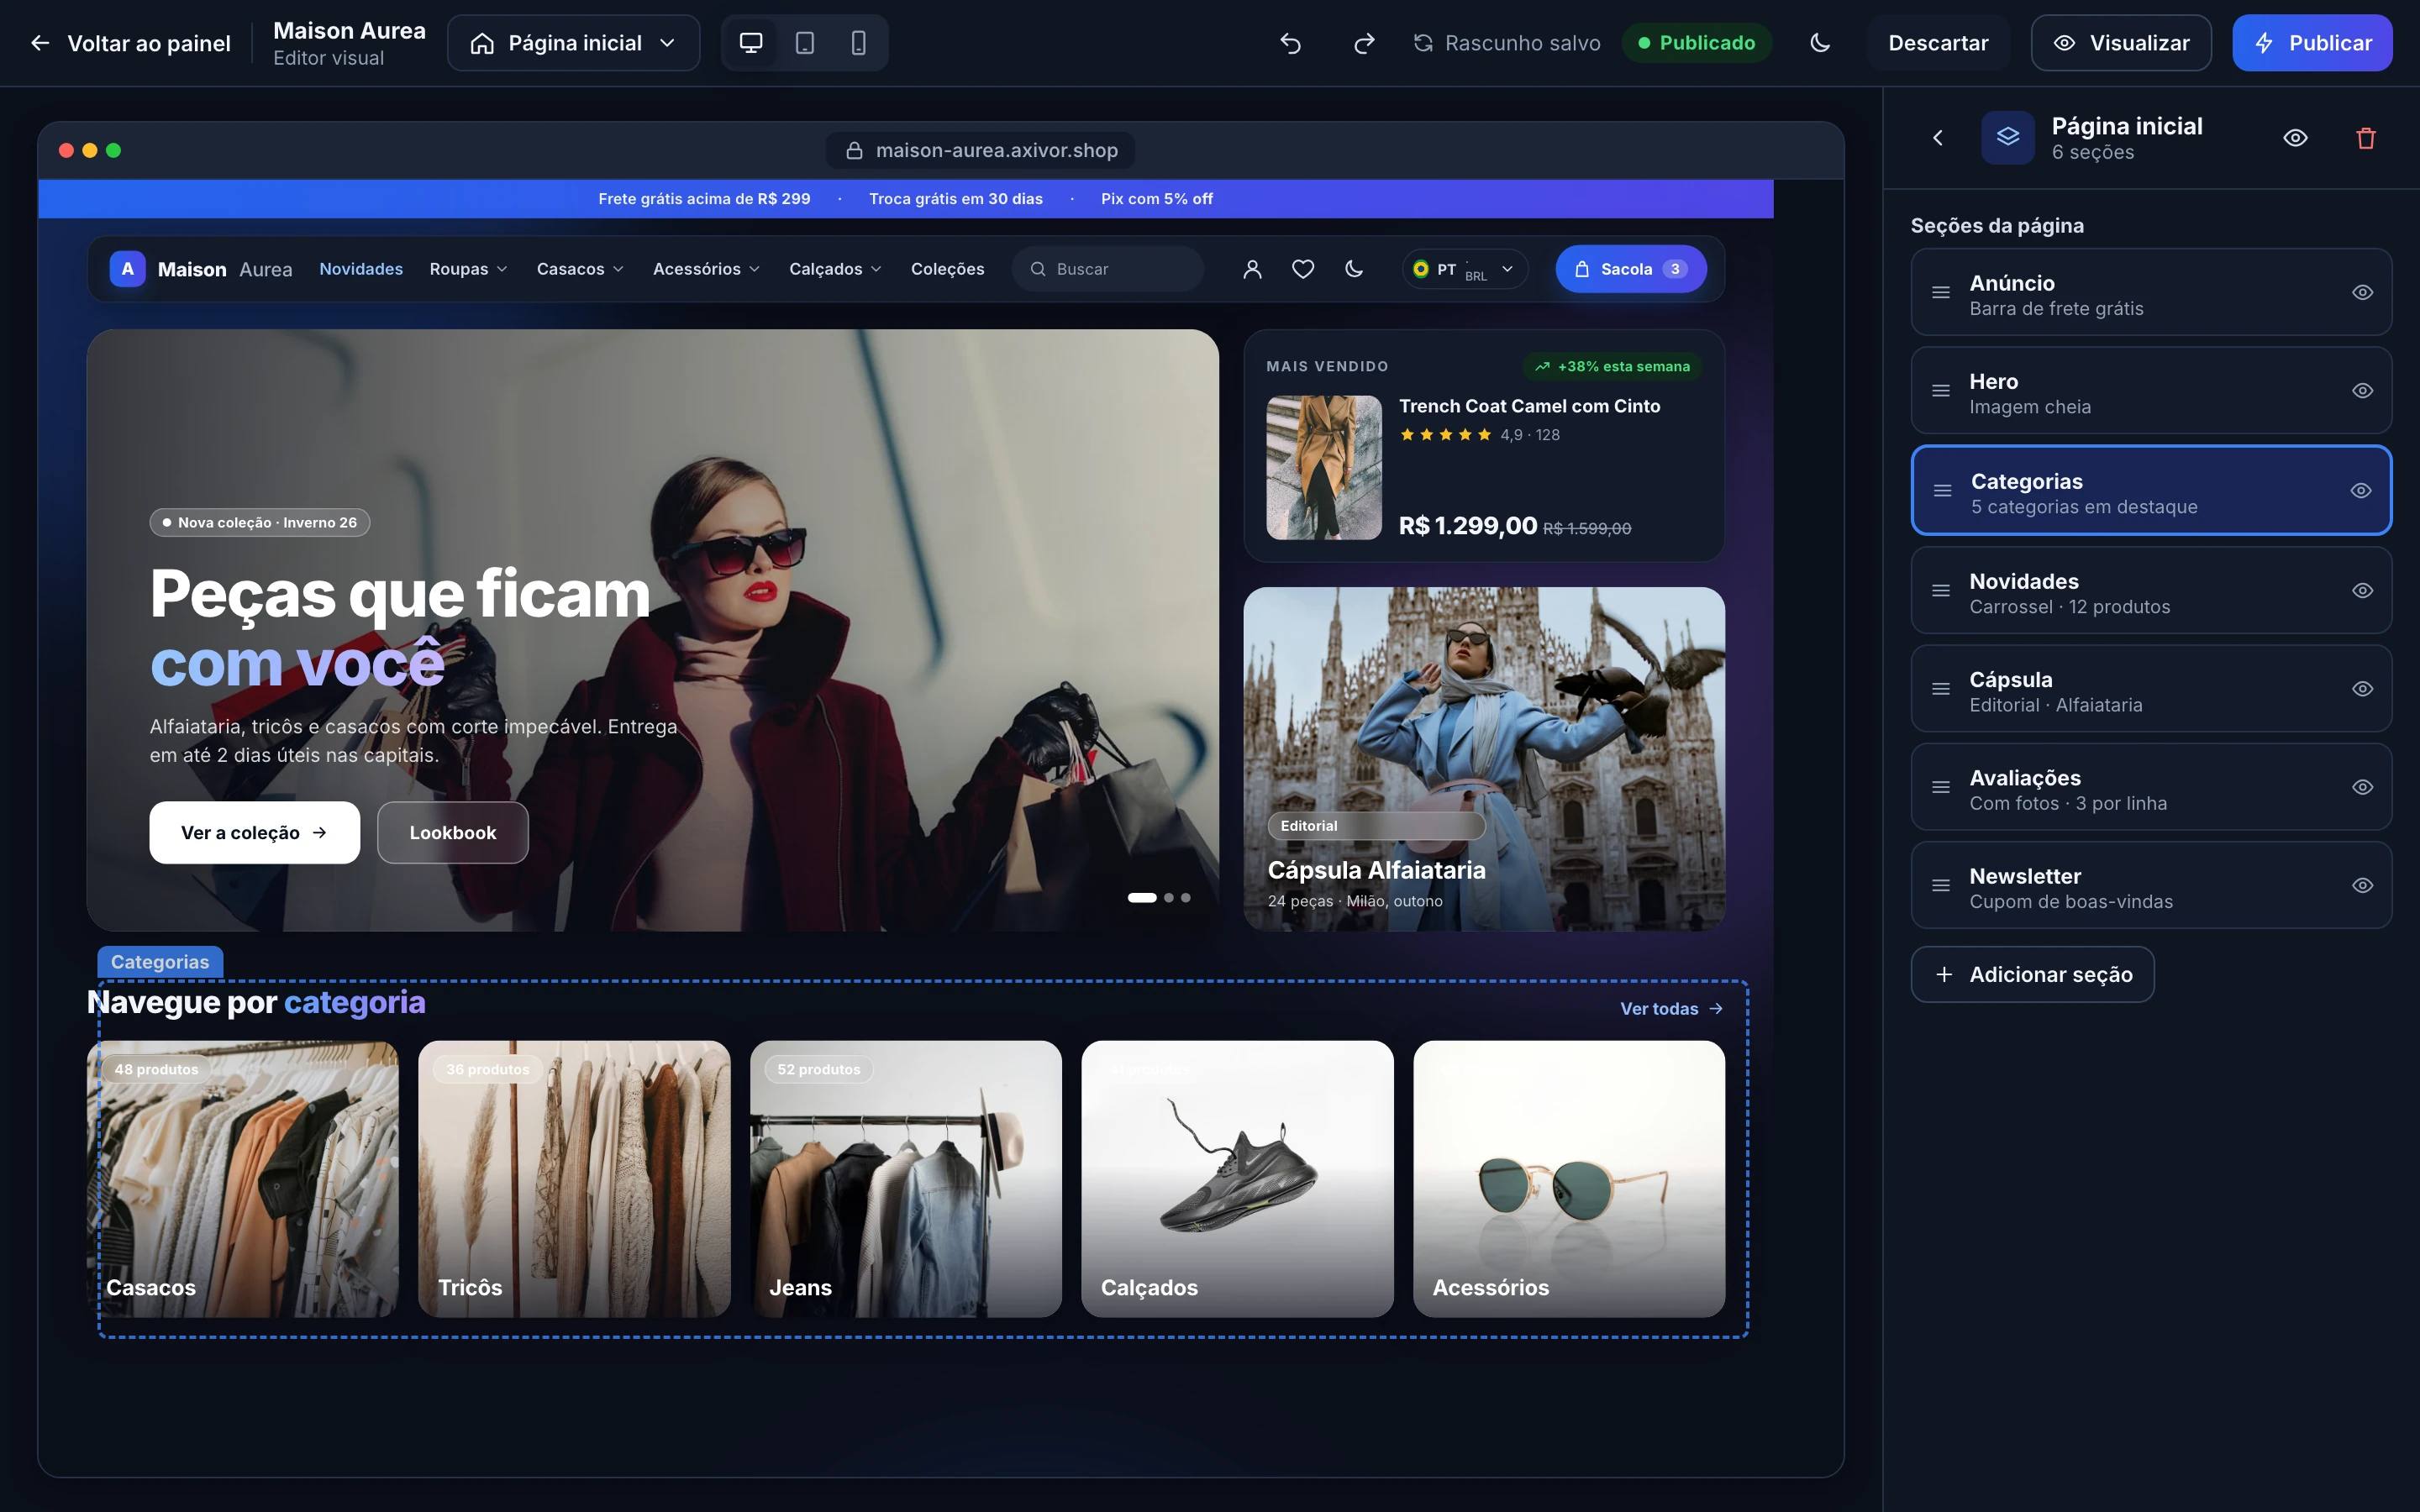Toggle visibility of Página inicial page
The width and height of the screenshot is (2420, 1512).
[2296, 138]
